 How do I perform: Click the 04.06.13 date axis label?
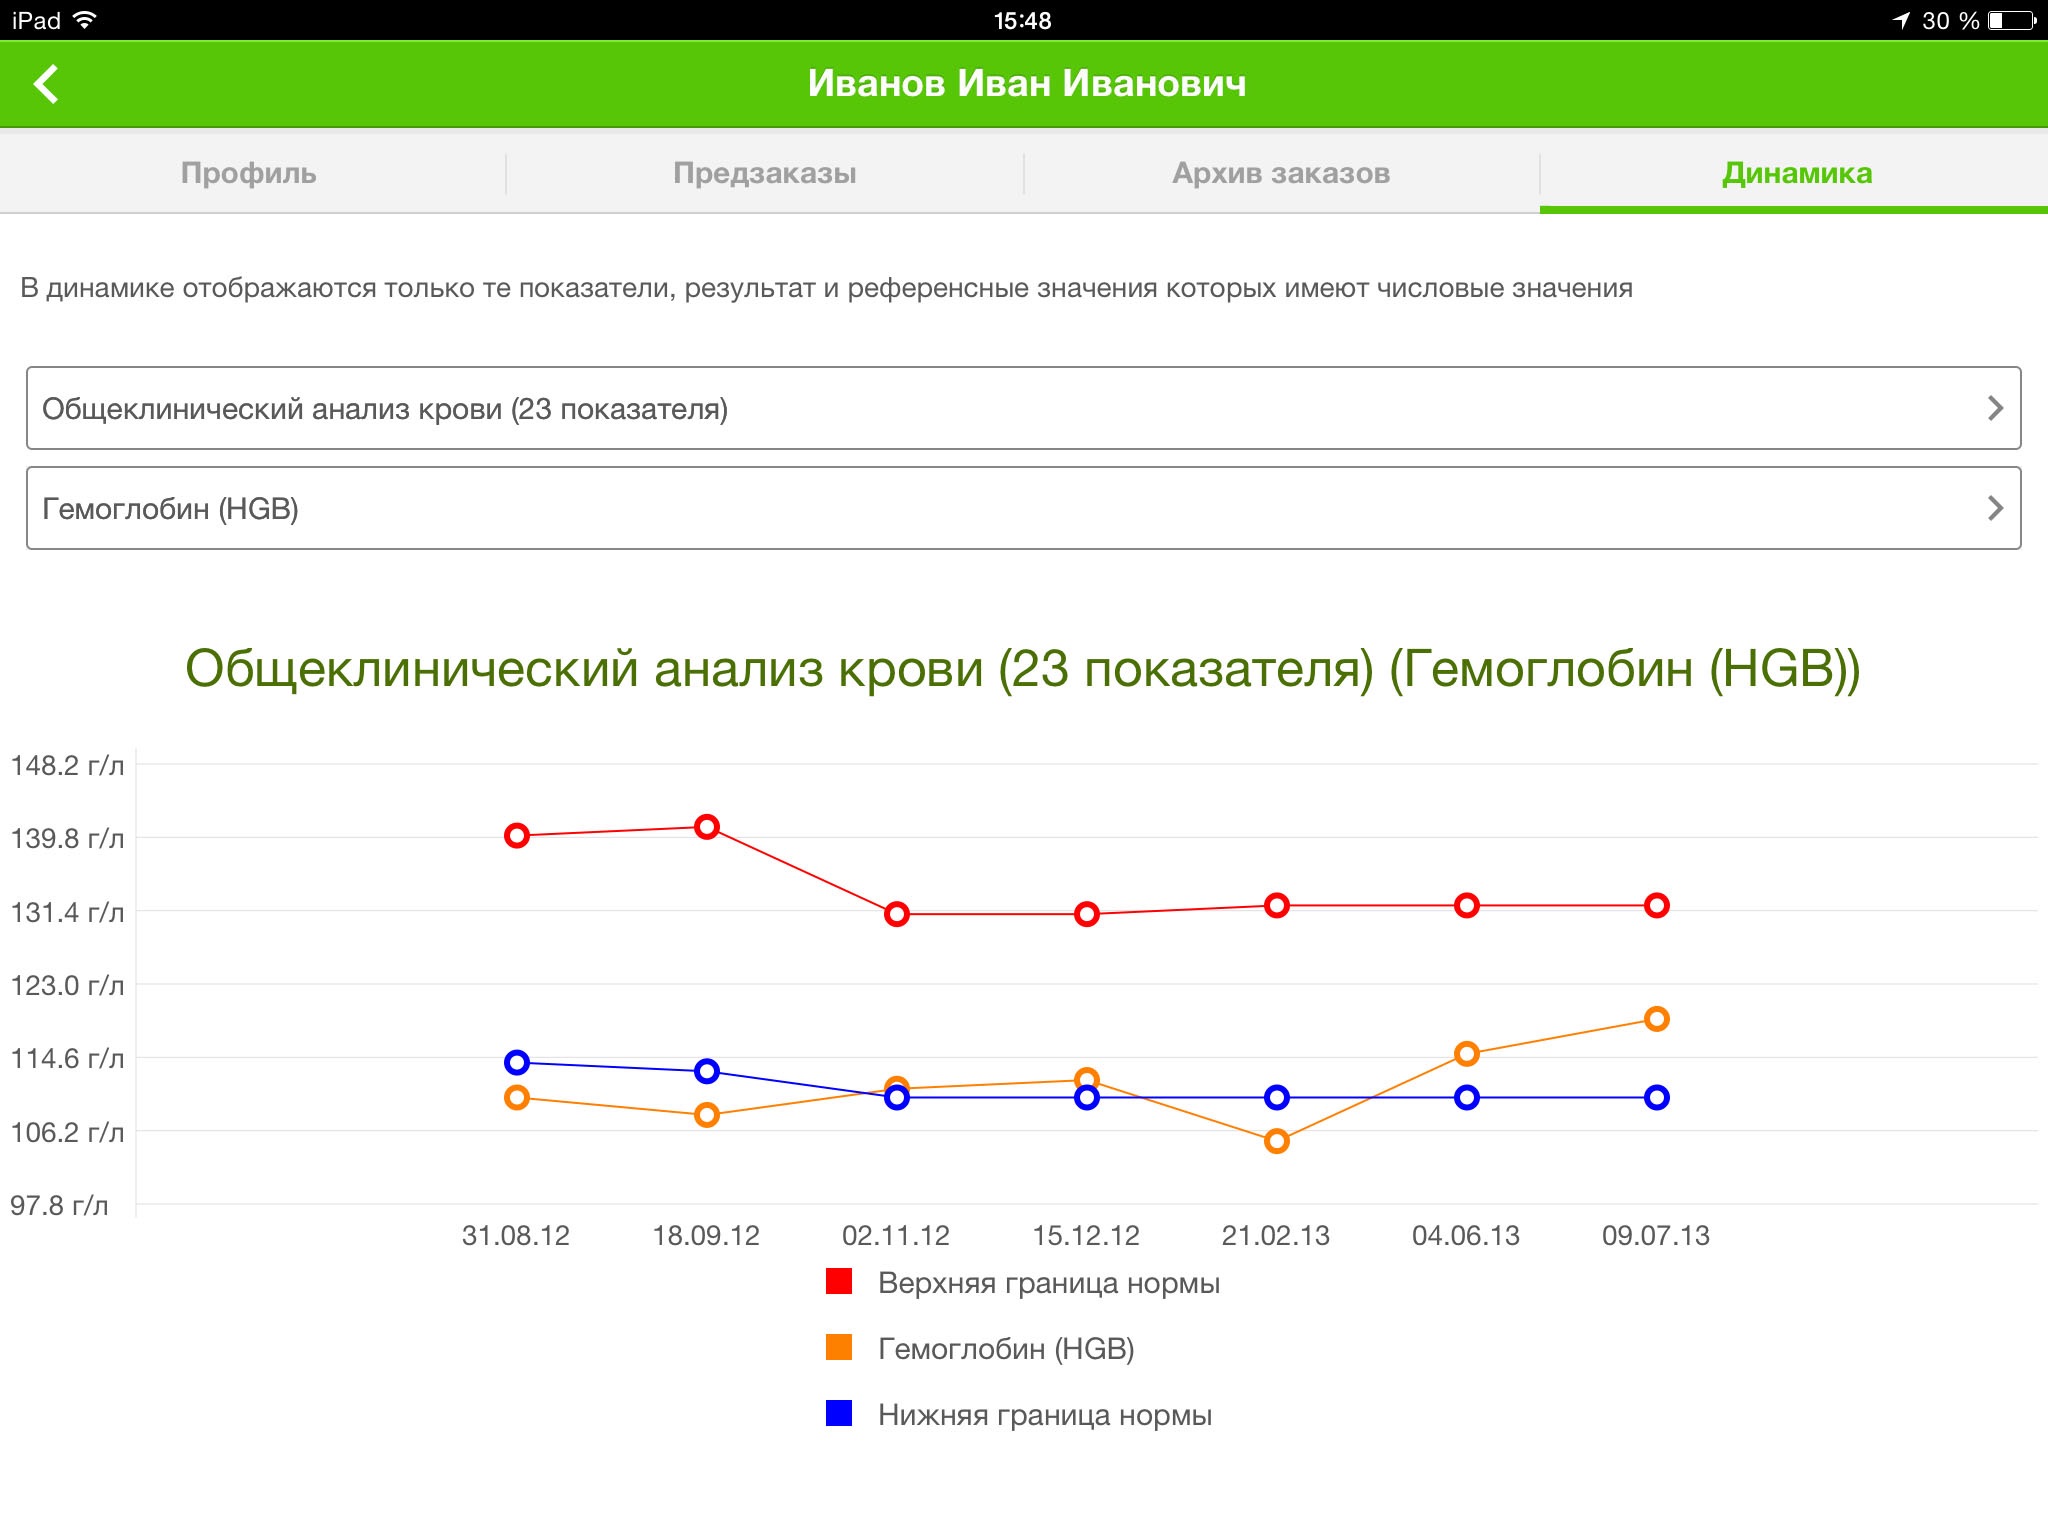[x=1466, y=1236]
